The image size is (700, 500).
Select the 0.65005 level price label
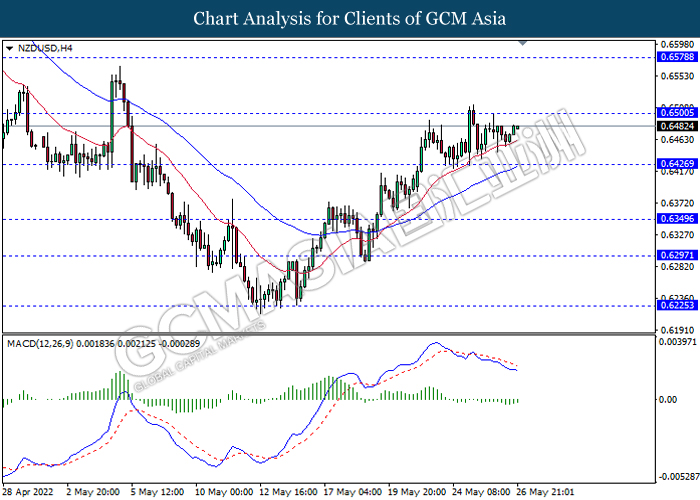pyautogui.click(x=677, y=112)
